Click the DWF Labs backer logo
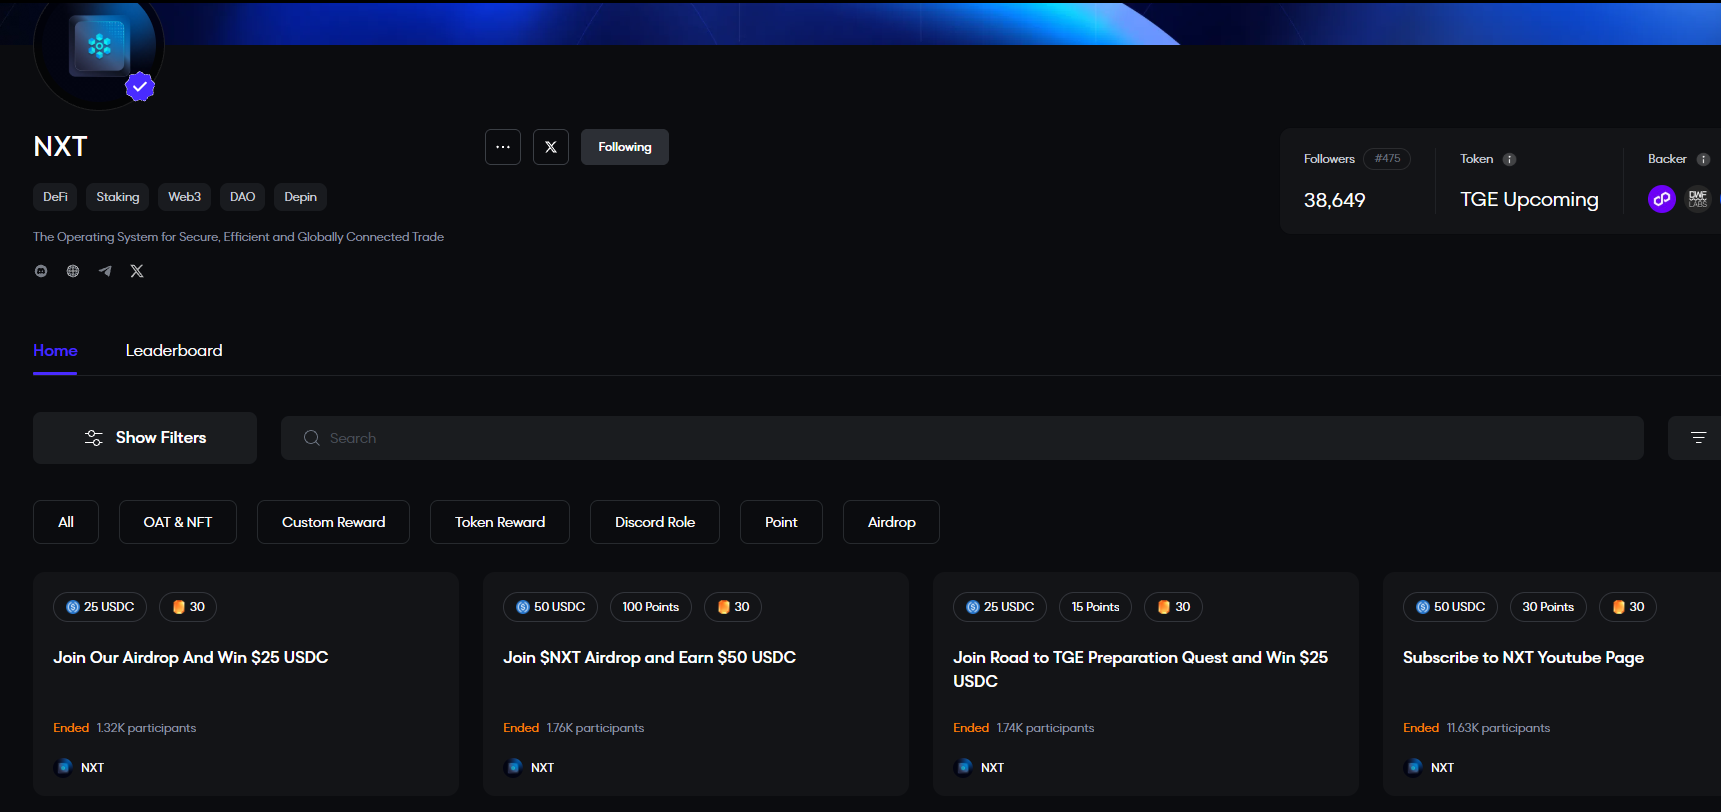Screen dimensions: 1721x812 [x=1697, y=199]
